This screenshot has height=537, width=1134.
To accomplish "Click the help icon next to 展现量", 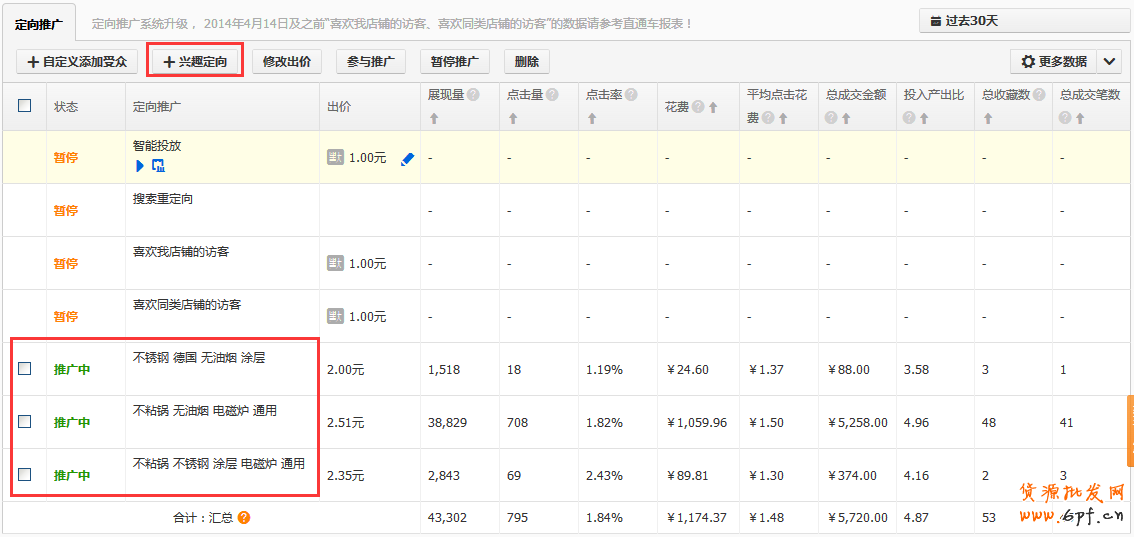I will click(473, 95).
